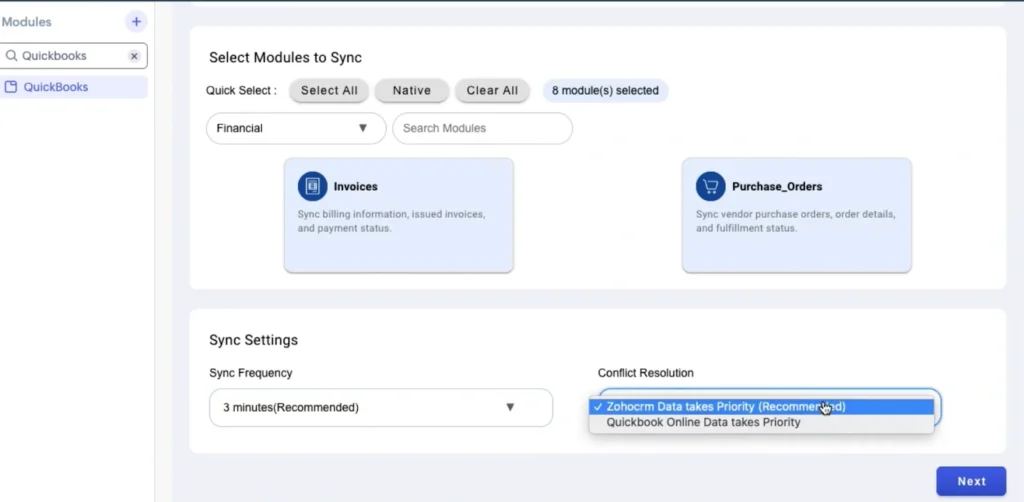Add a new module with plus icon

pyautogui.click(x=136, y=22)
